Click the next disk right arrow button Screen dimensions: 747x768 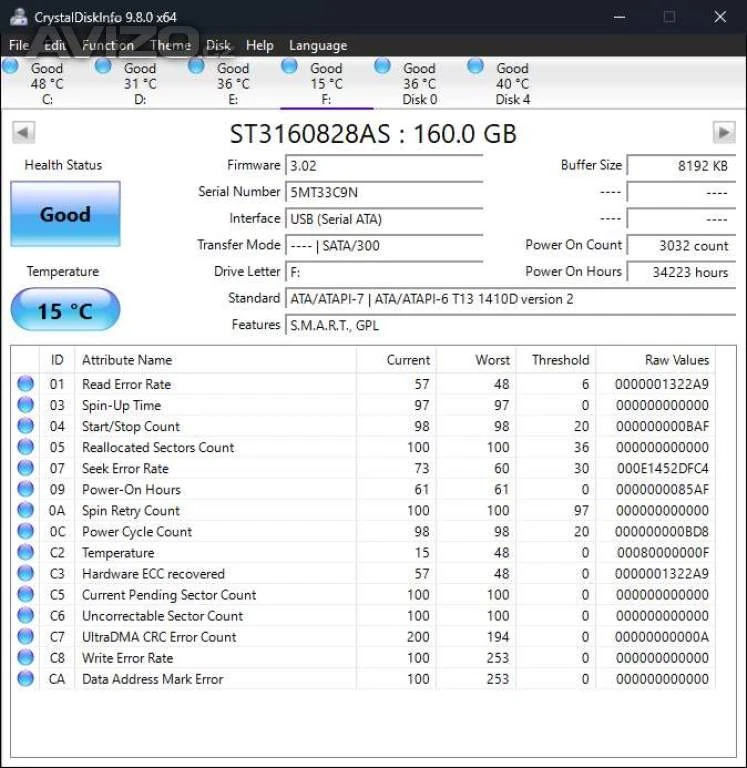(723, 133)
